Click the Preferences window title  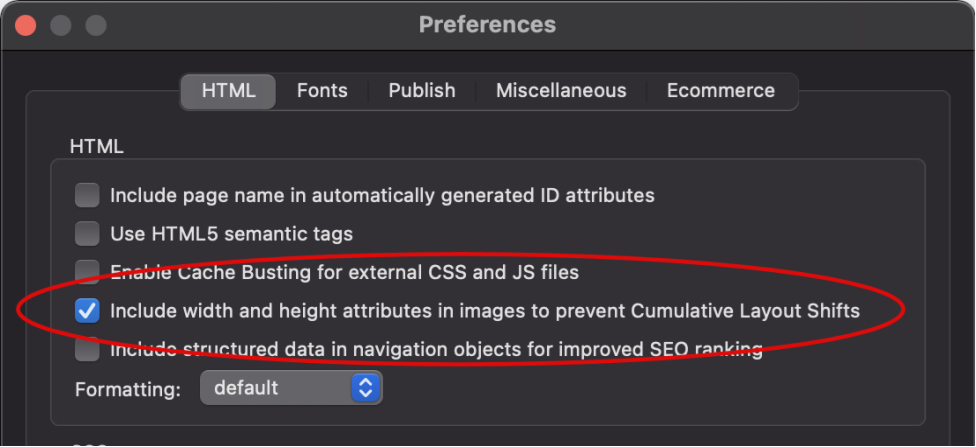[x=487, y=25]
